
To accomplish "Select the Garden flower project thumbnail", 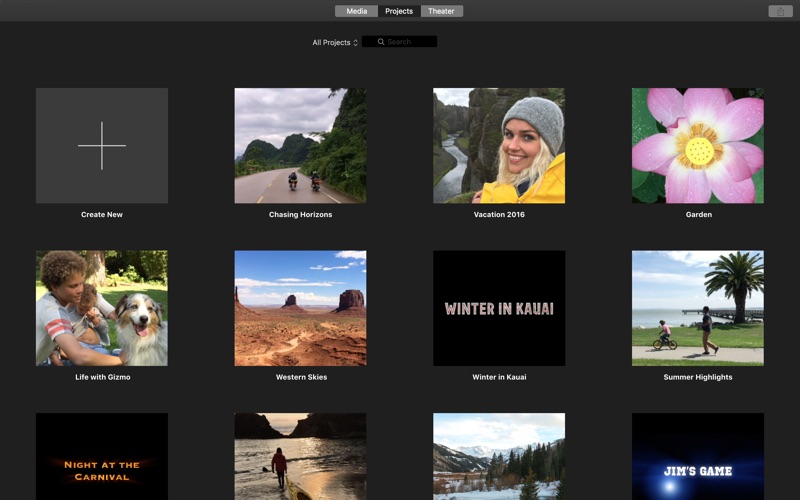I will pyautogui.click(x=698, y=145).
